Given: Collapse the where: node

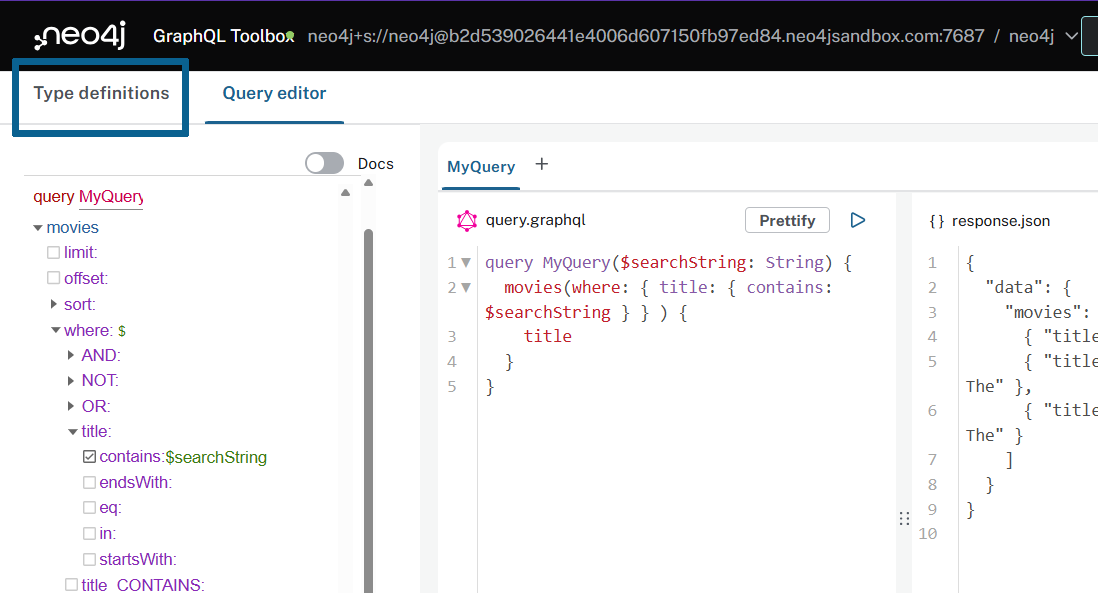Looking at the screenshot, I should pyautogui.click(x=55, y=330).
